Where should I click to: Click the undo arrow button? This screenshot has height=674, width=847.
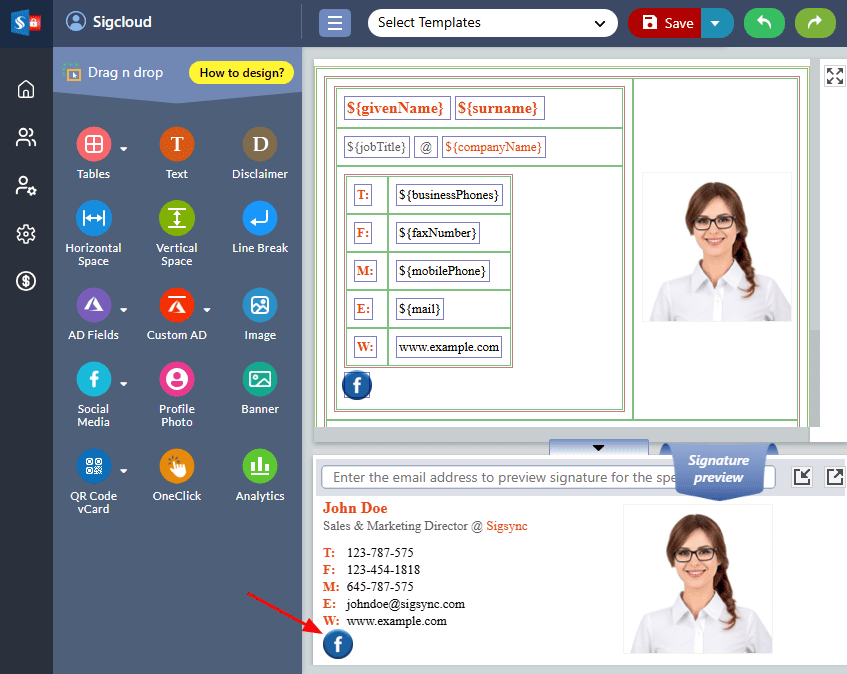tap(764, 23)
